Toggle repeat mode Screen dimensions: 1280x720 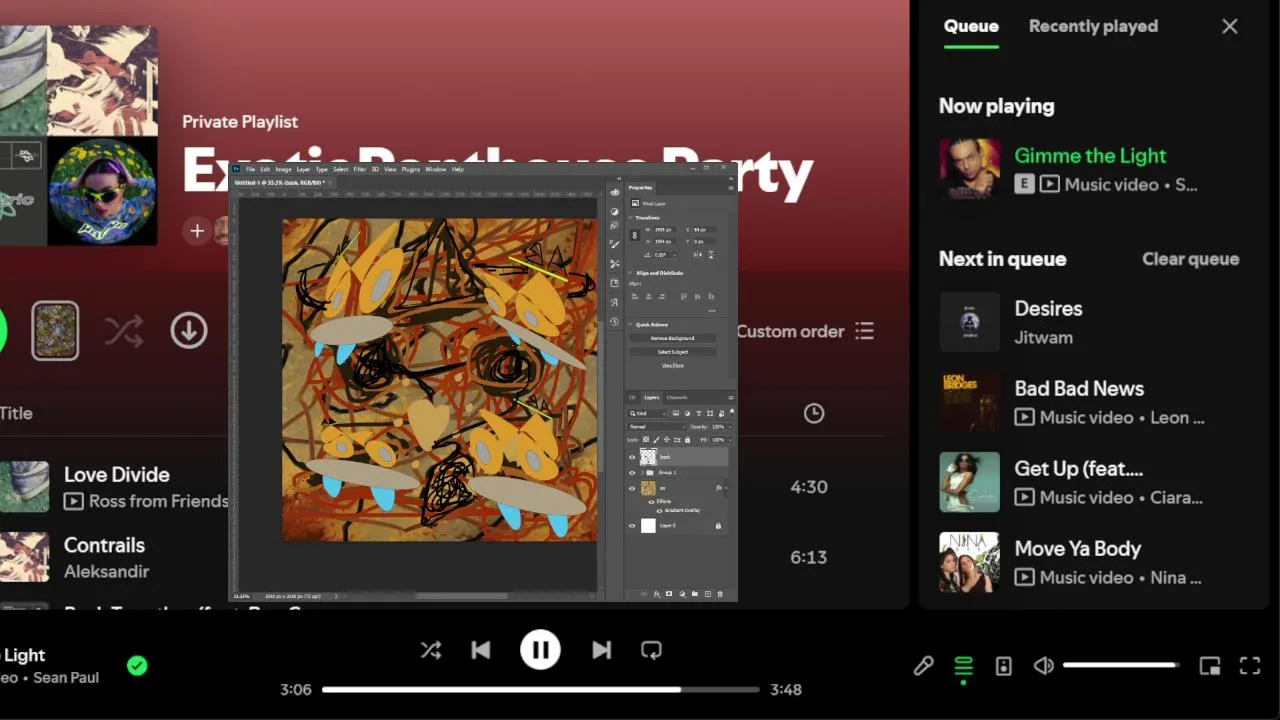(651, 650)
